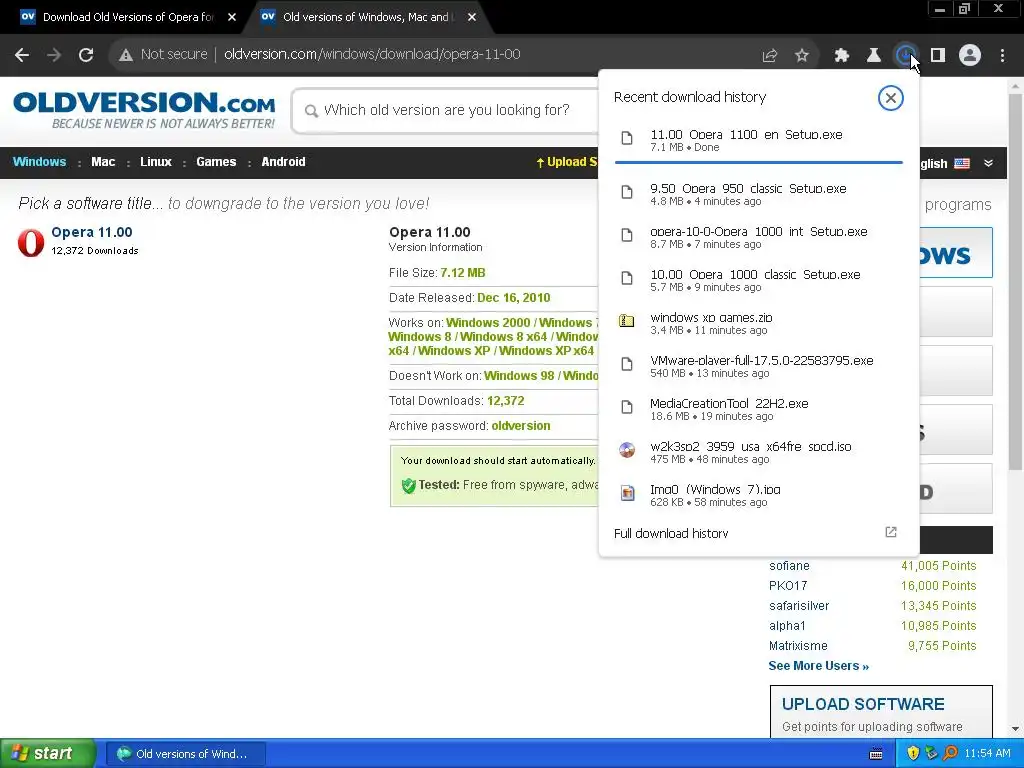Image resolution: width=1024 pixels, height=768 pixels.
Task: Click the US flag language icon
Action: click(962, 163)
